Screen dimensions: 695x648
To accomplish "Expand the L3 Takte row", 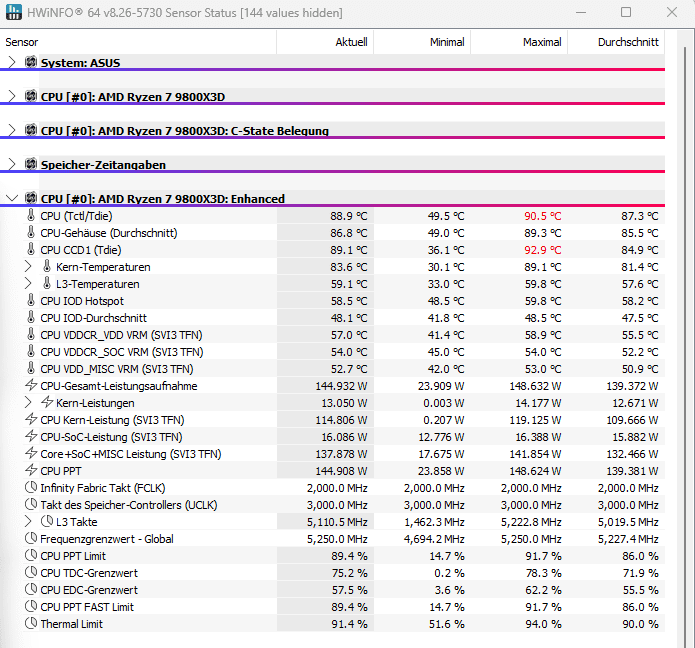I will click(x=28, y=521).
